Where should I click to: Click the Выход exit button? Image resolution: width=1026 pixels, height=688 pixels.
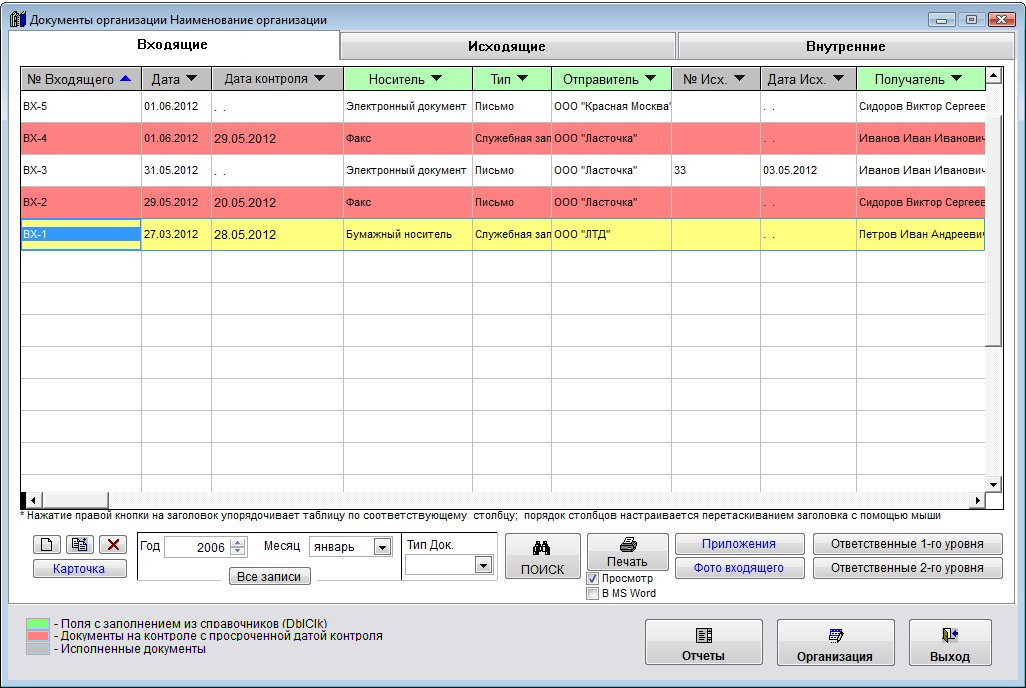[949, 642]
